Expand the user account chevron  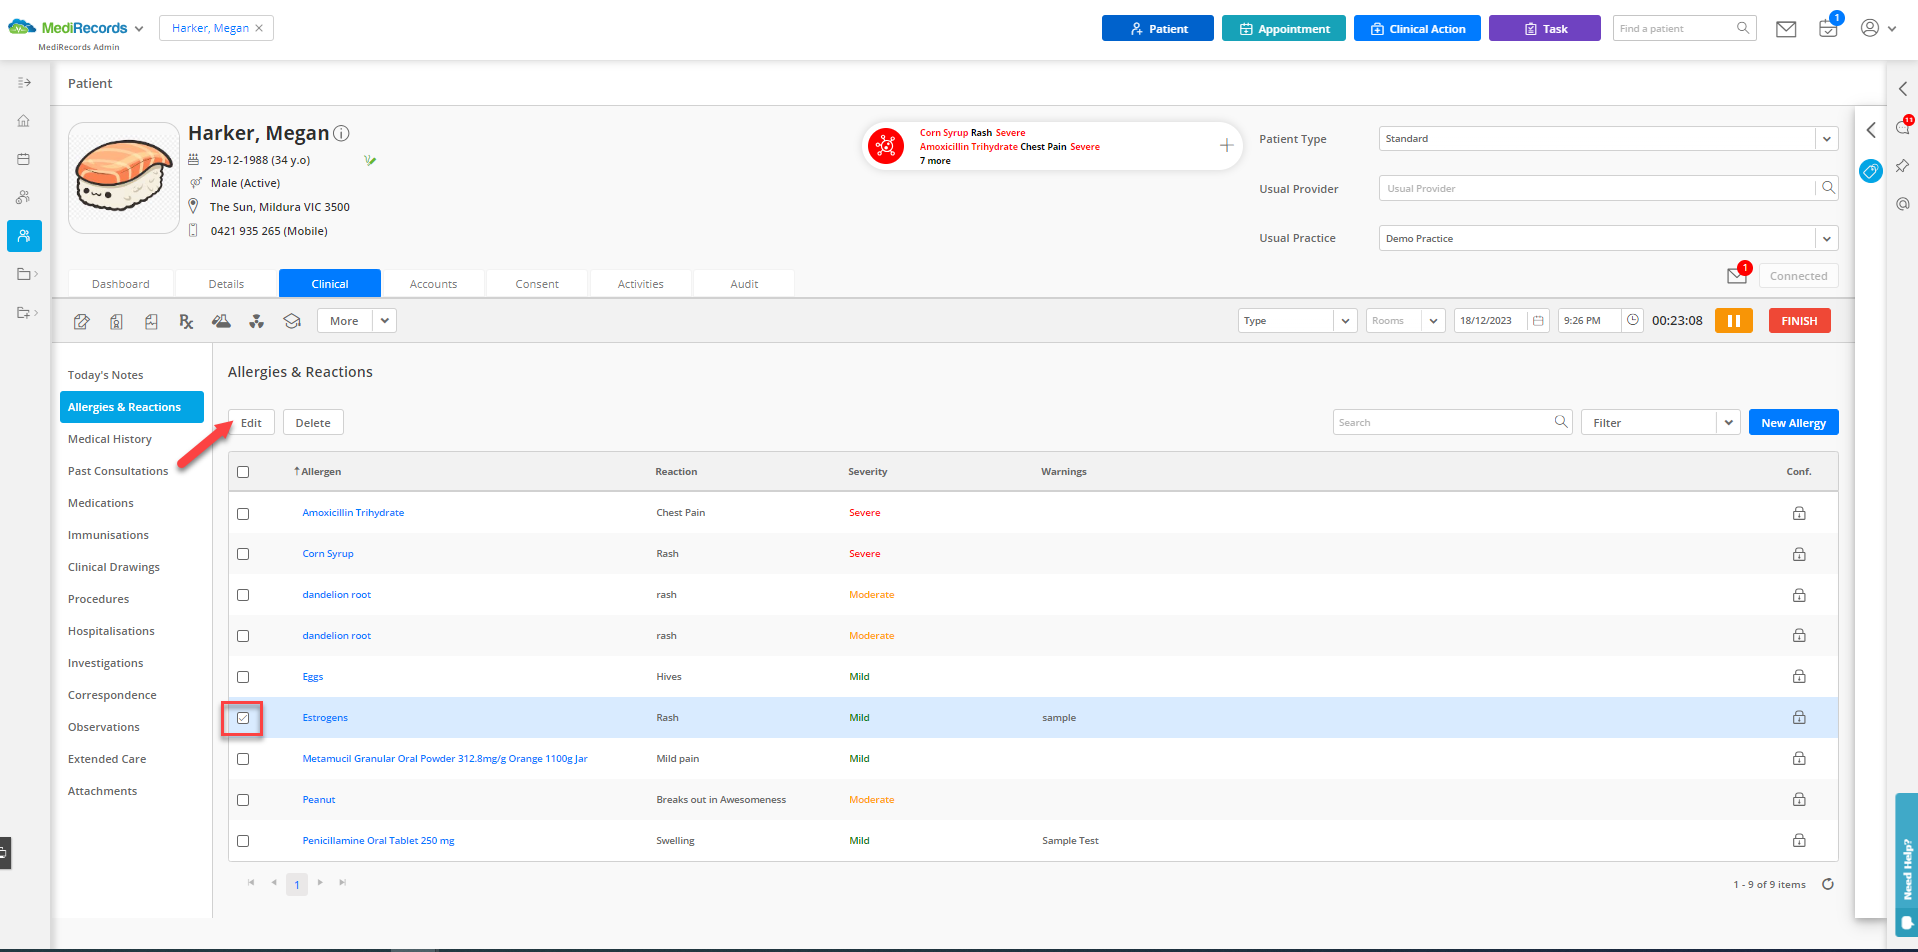point(1892,29)
